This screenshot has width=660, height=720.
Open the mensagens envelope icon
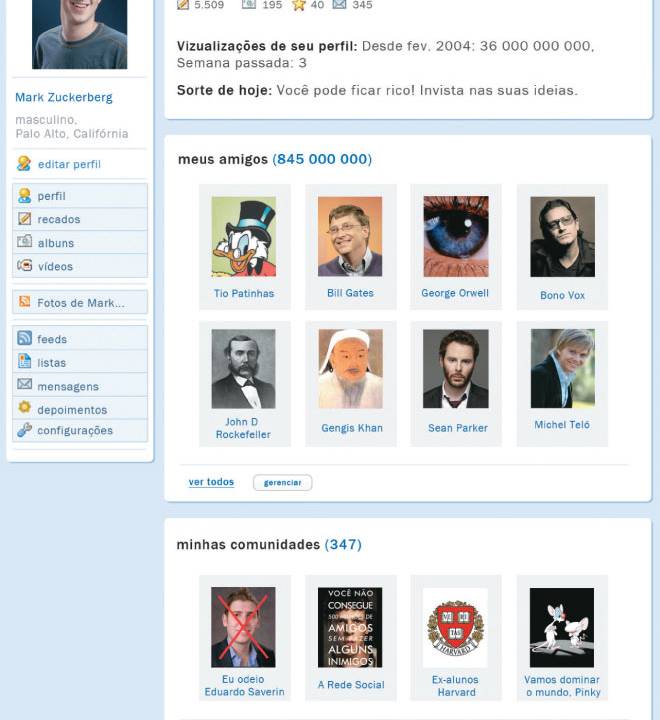24,383
